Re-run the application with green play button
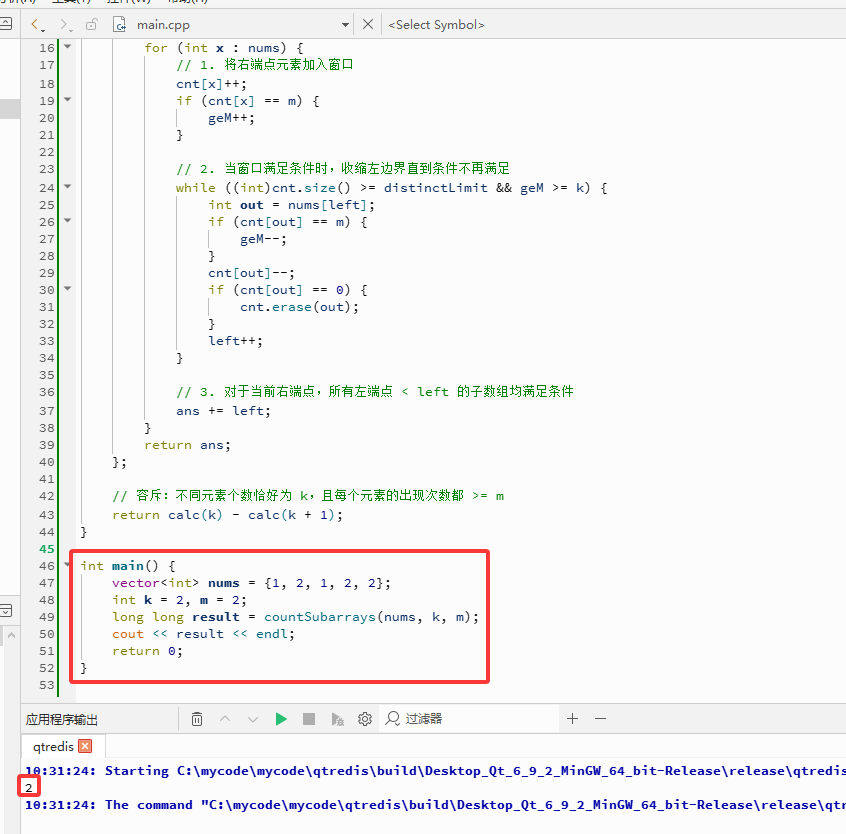This screenshot has height=834, width=846. pos(281,719)
